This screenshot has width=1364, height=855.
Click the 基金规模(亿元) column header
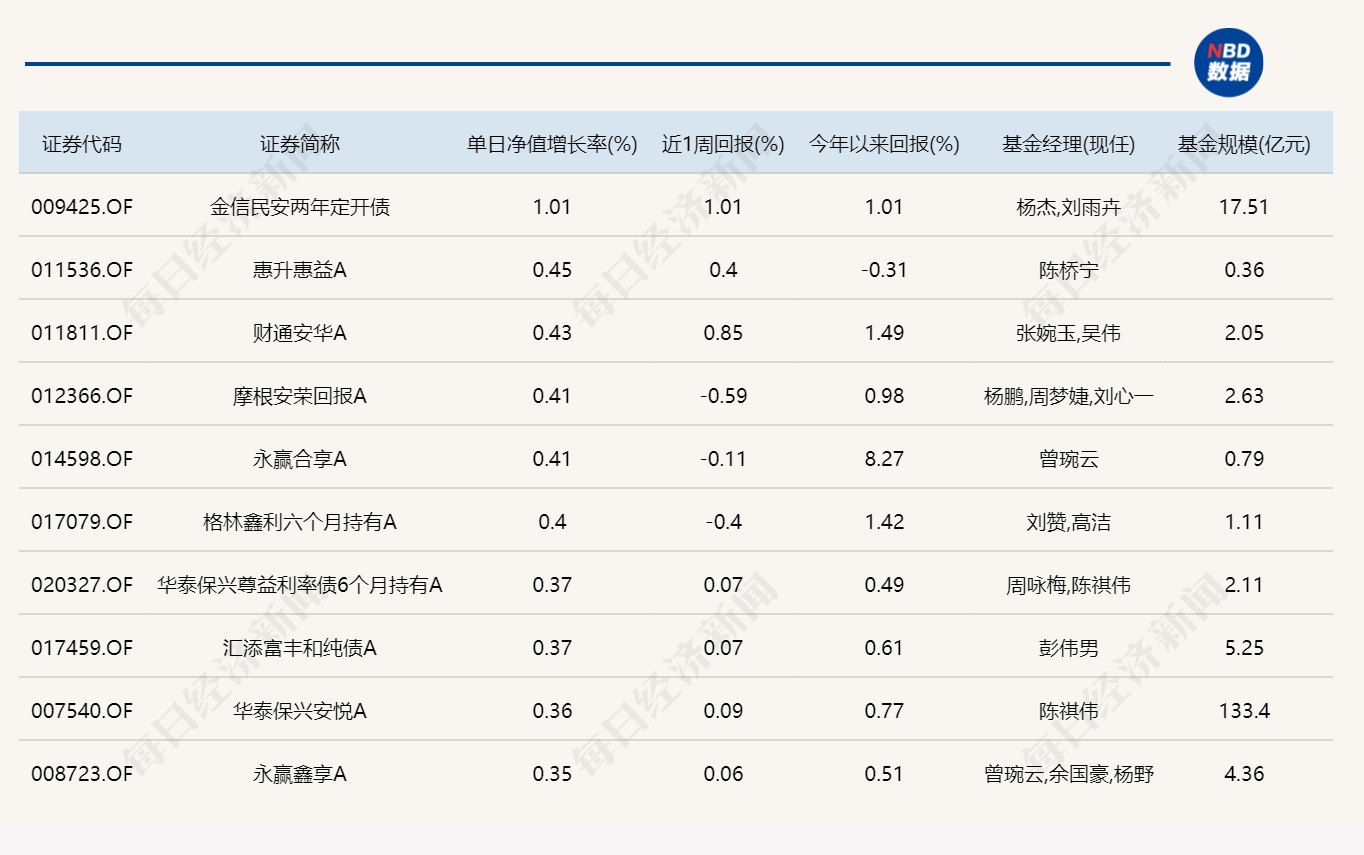(x=1244, y=144)
